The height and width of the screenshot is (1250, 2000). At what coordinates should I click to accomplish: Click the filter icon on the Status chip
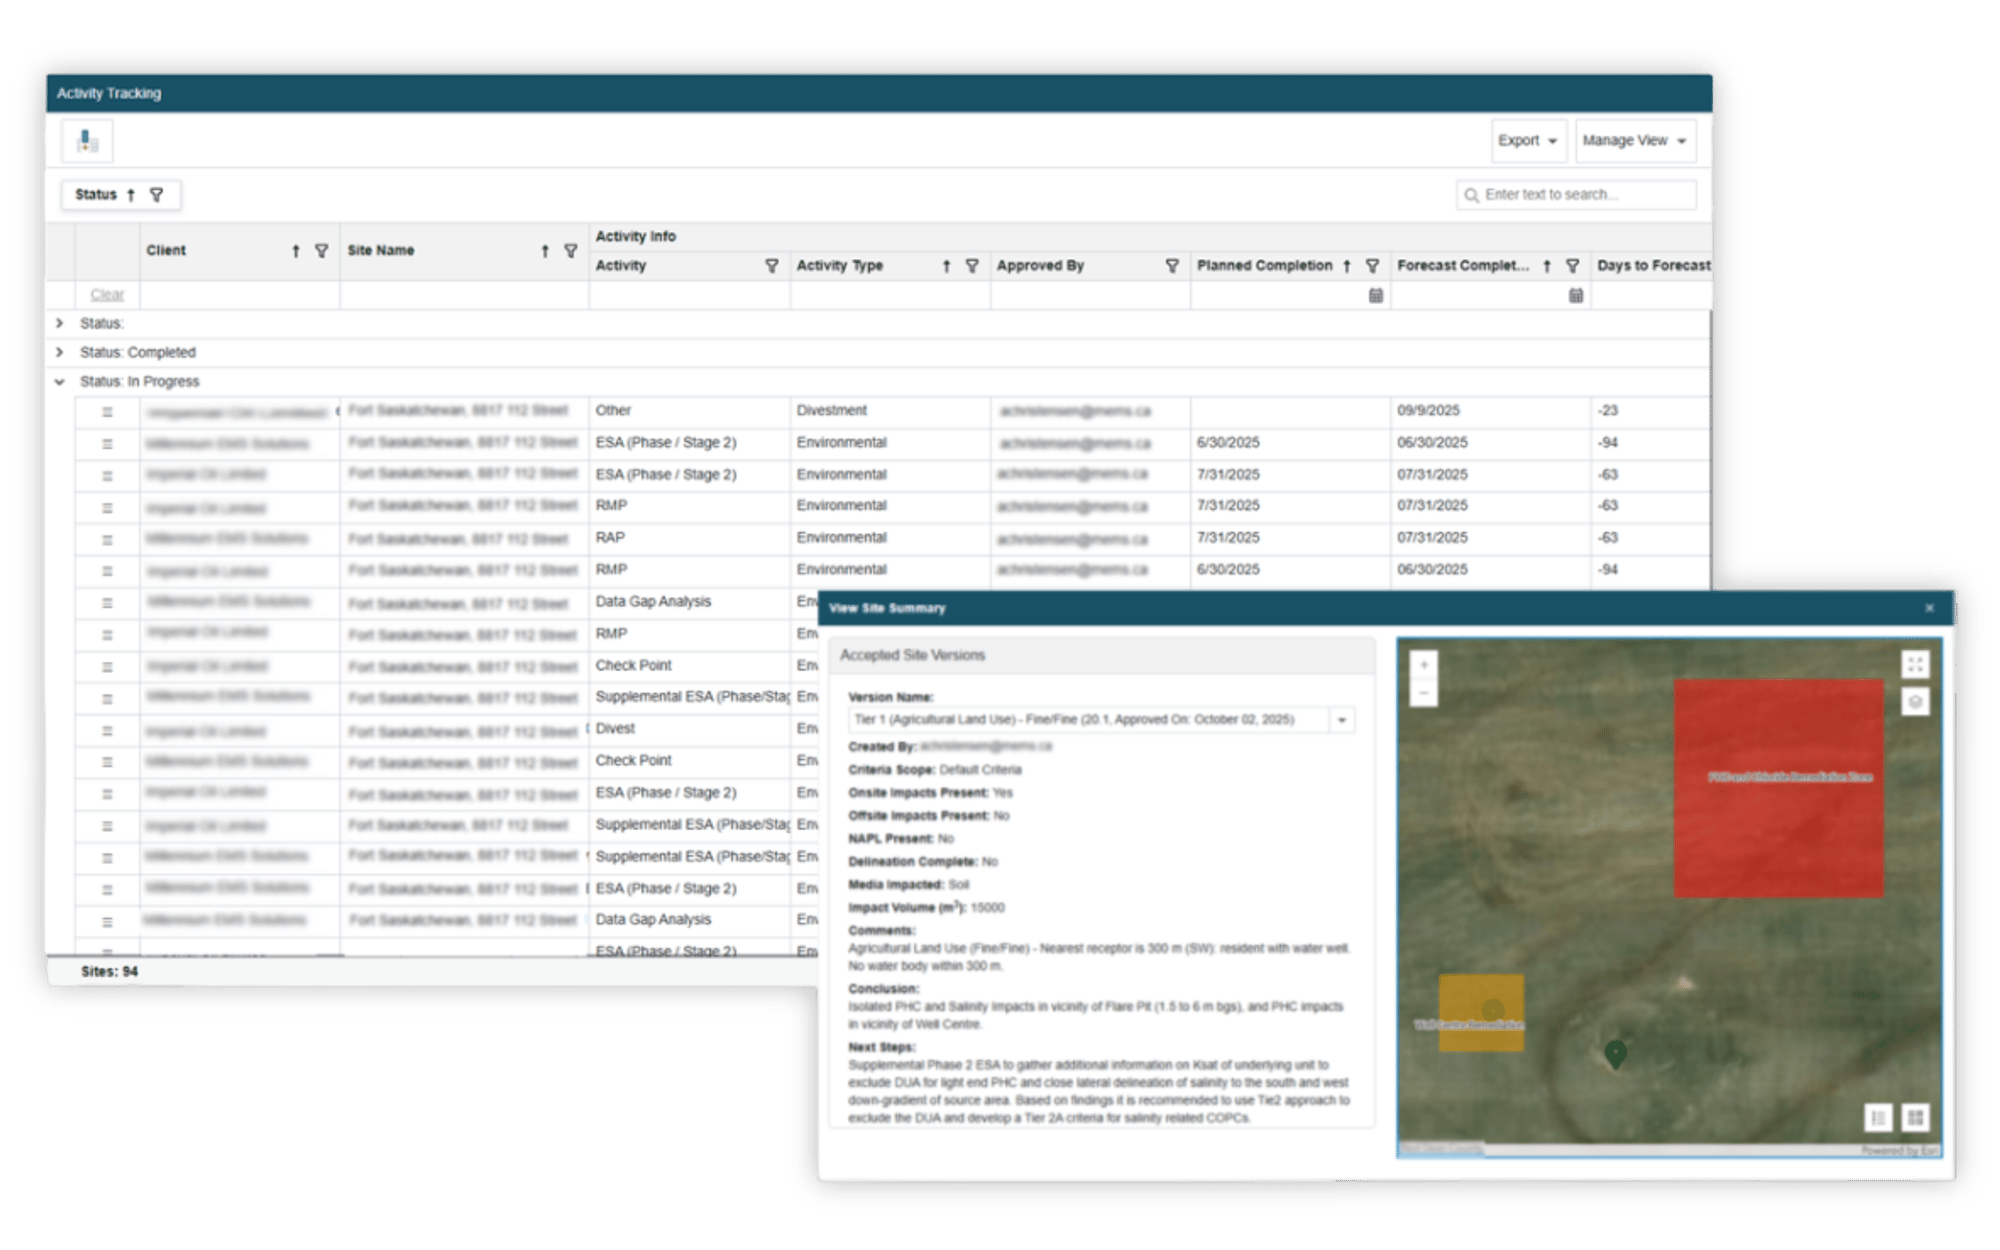coord(156,195)
